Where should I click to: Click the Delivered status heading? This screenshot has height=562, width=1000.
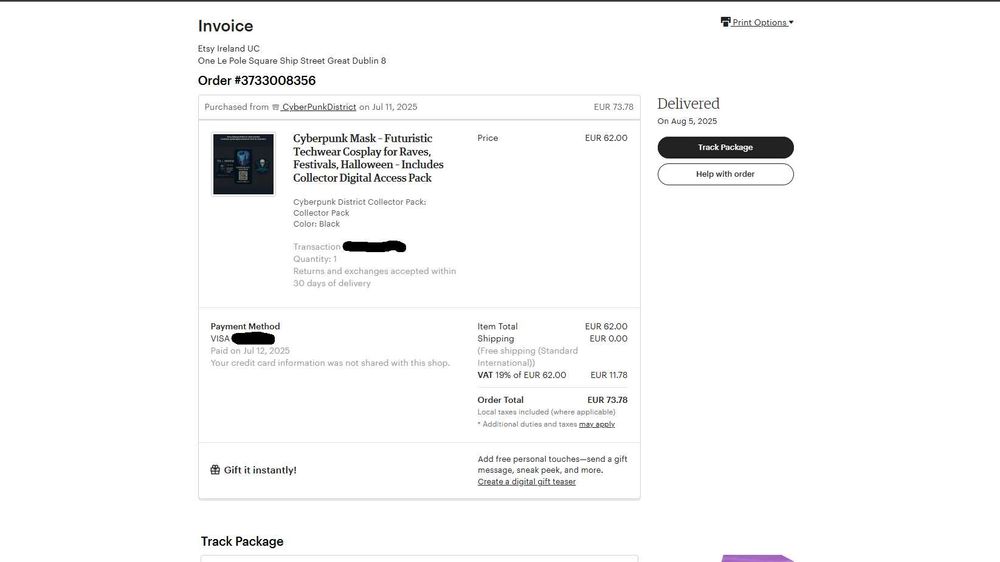(688, 103)
